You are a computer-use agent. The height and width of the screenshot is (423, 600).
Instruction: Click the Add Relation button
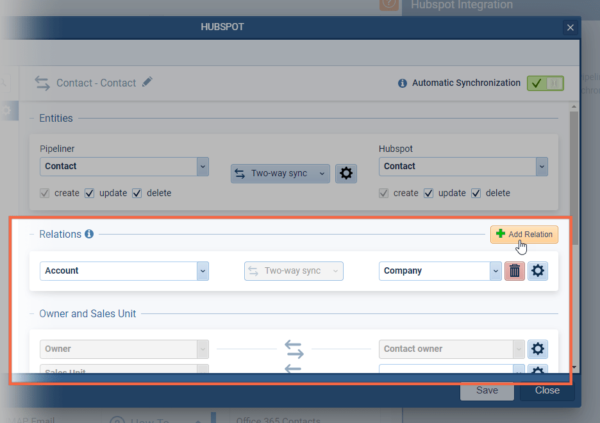point(523,234)
